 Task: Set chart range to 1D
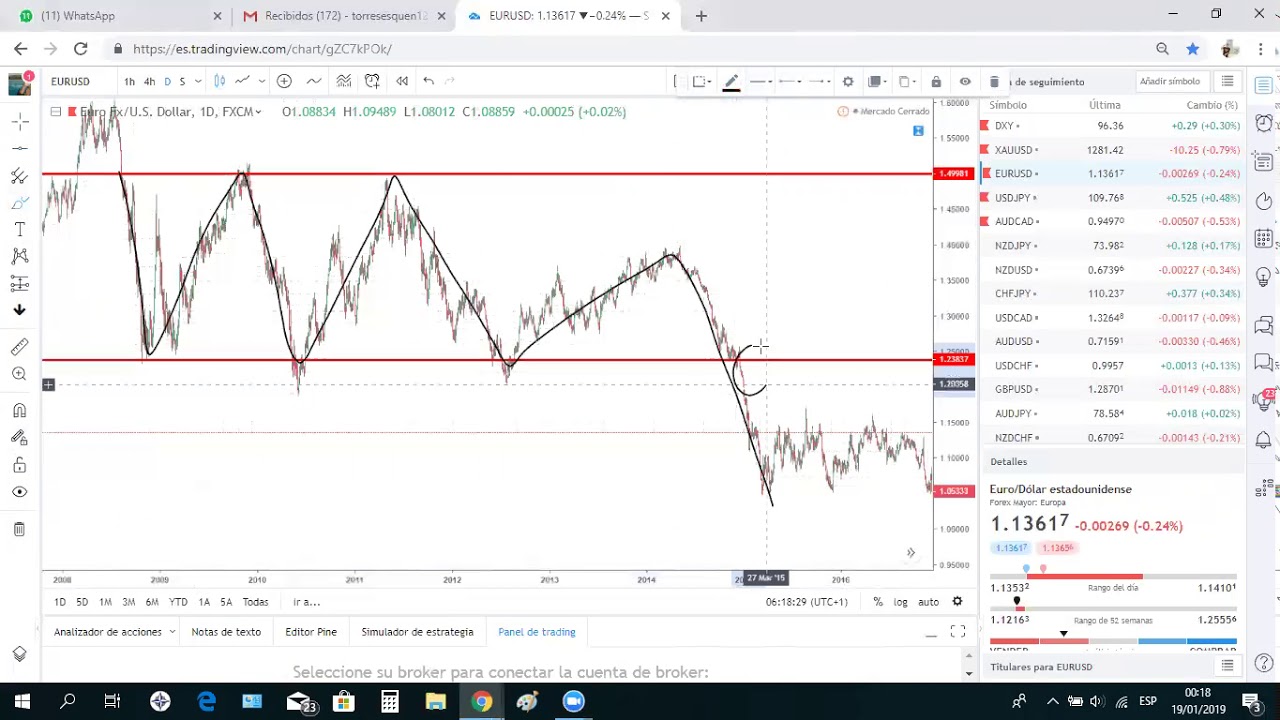(60, 602)
